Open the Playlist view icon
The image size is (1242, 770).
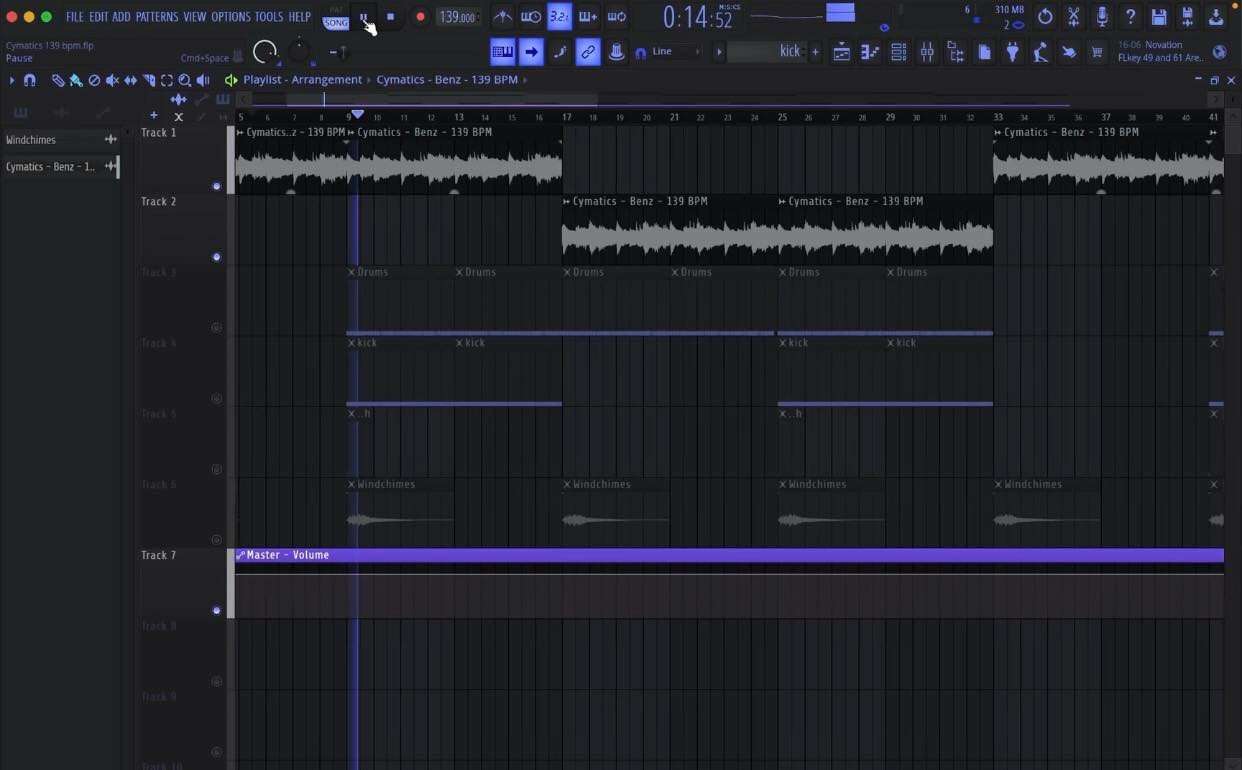tap(842, 52)
